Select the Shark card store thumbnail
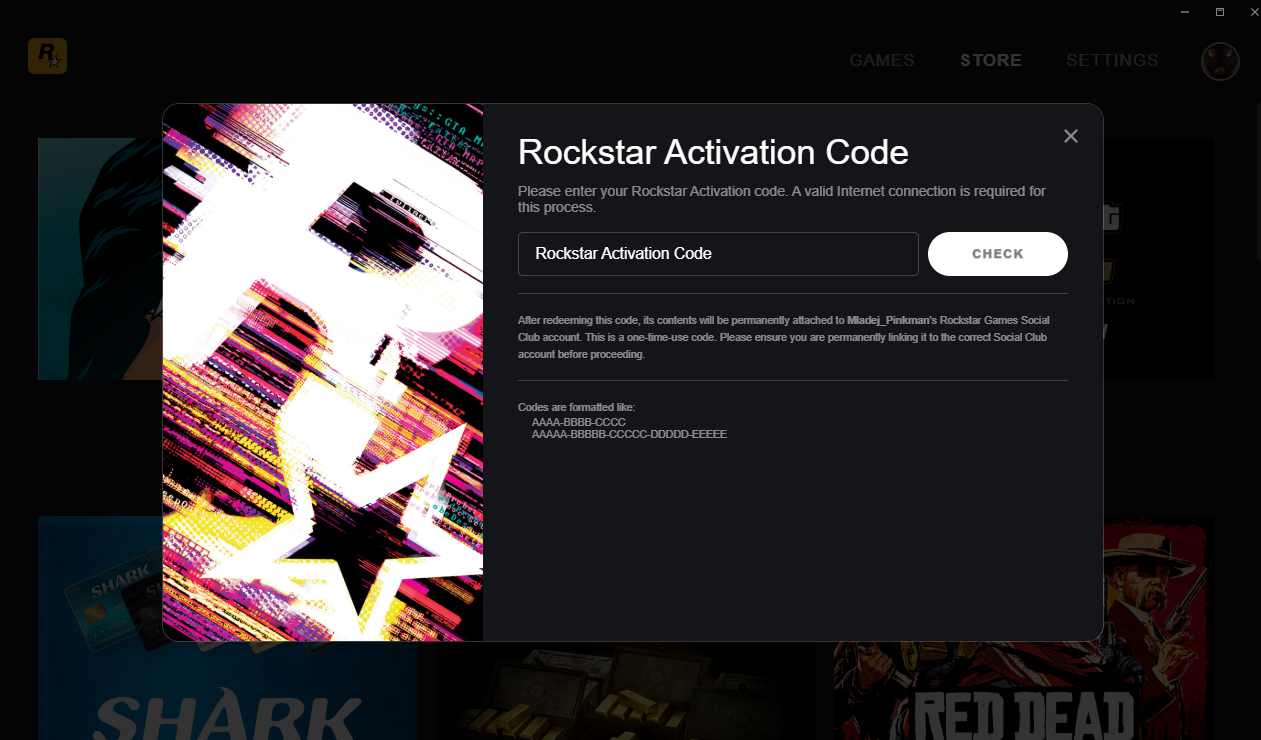 point(100,628)
